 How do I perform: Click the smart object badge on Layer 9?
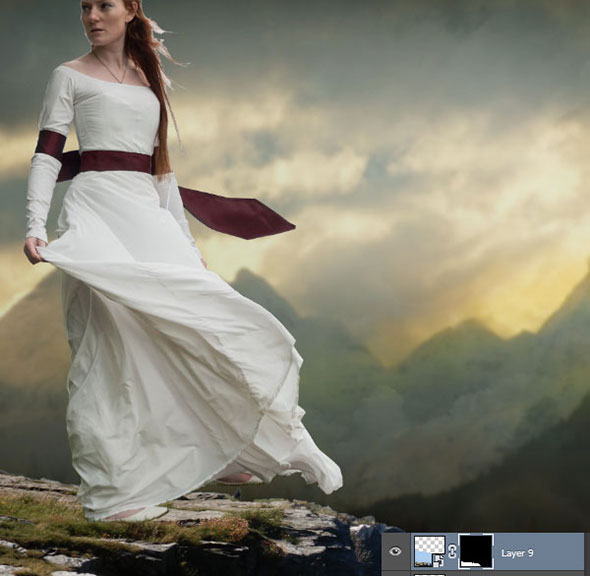pos(439,561)
